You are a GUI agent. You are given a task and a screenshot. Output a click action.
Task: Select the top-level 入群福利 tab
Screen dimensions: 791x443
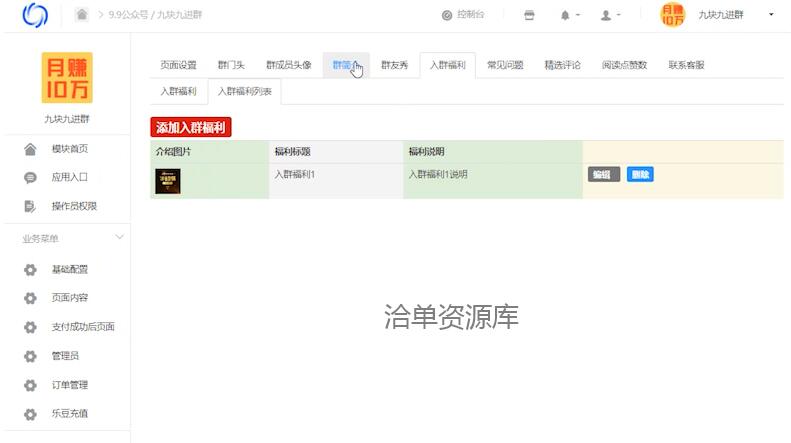(x=447, y=65)
